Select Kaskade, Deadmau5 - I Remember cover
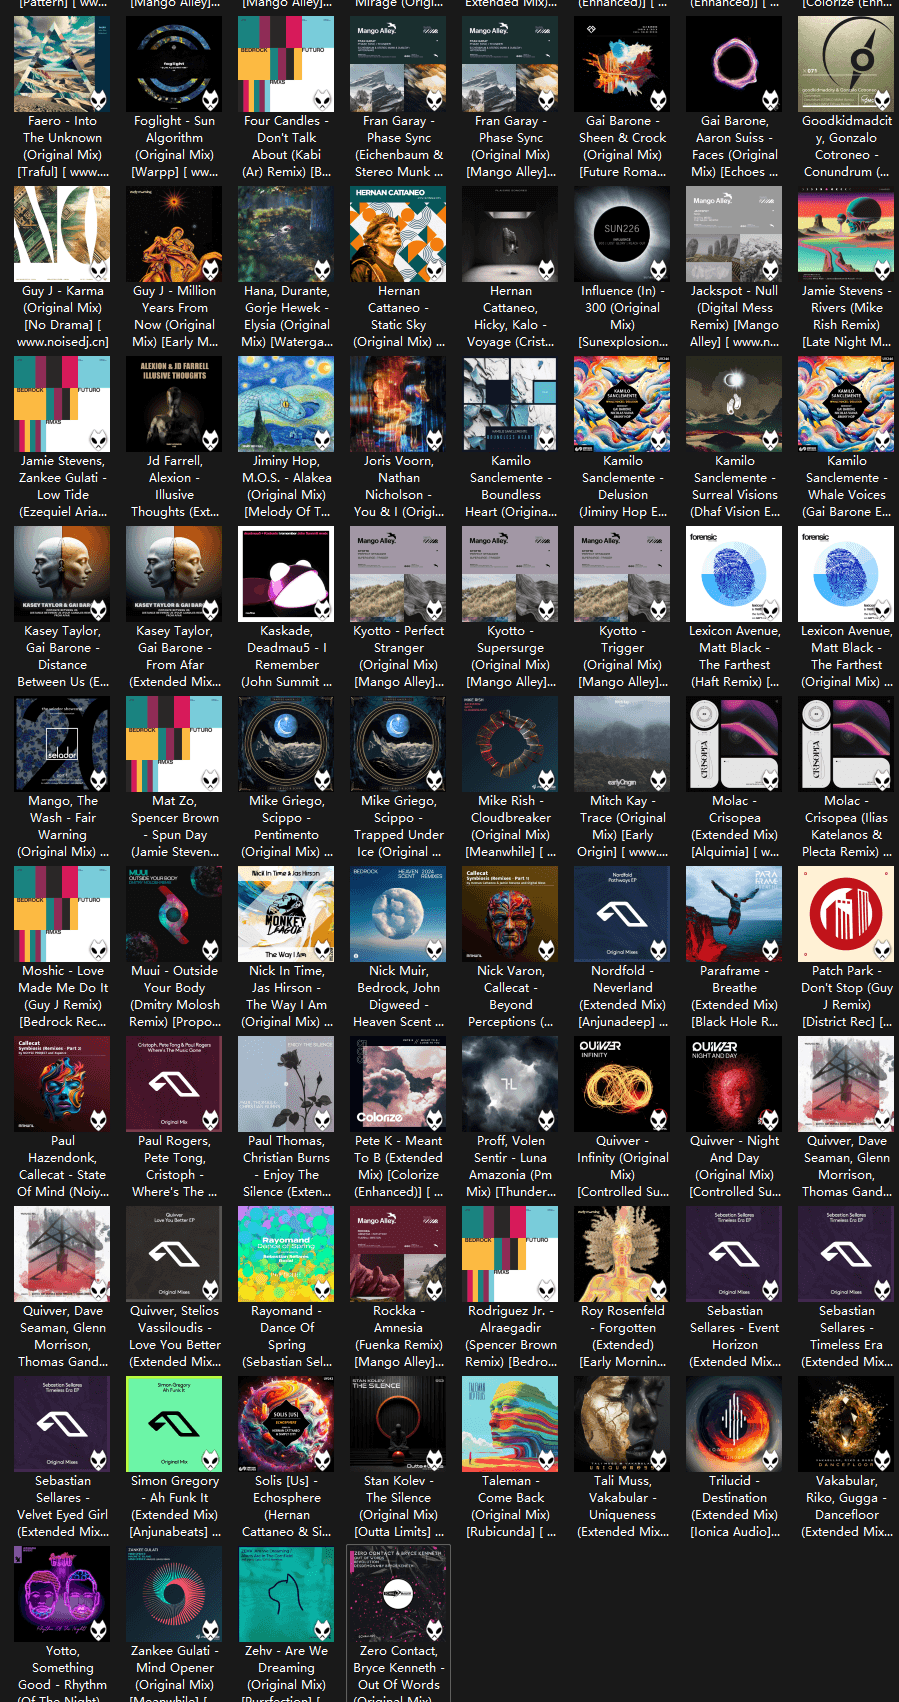Image resolution: width=899 pixels, height=1702 pixels. [x=286, y=574]
